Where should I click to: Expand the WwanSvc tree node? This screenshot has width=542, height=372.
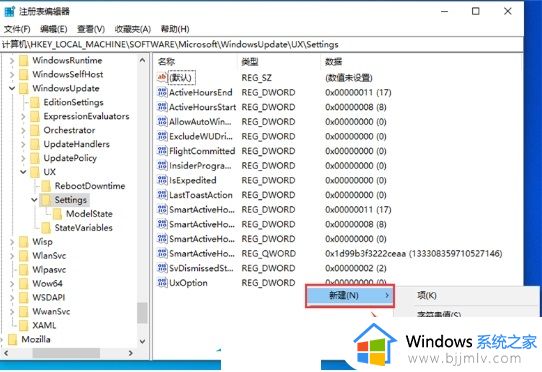click(x=12, y=311)
